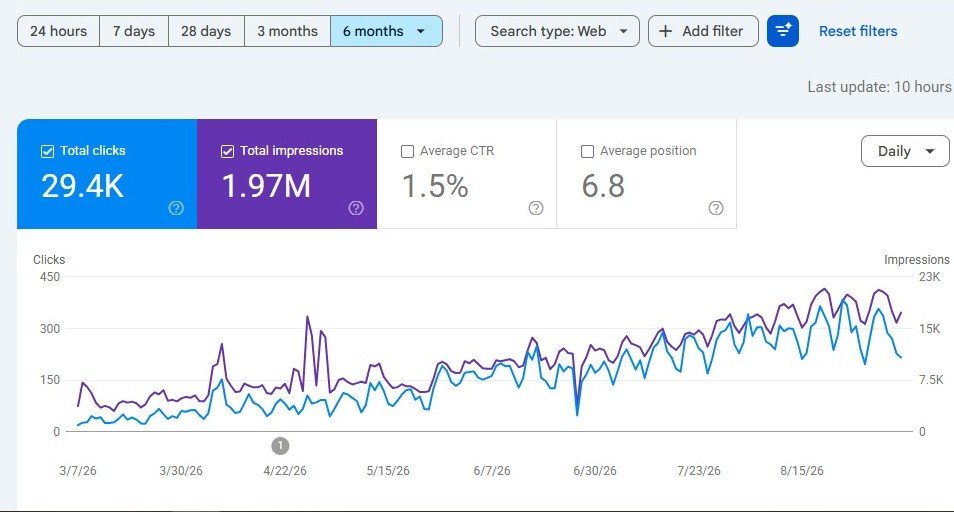Click the 3/30/26 axis date label
The width and height of the screenshot is (954, 512).
coord(181,471)
